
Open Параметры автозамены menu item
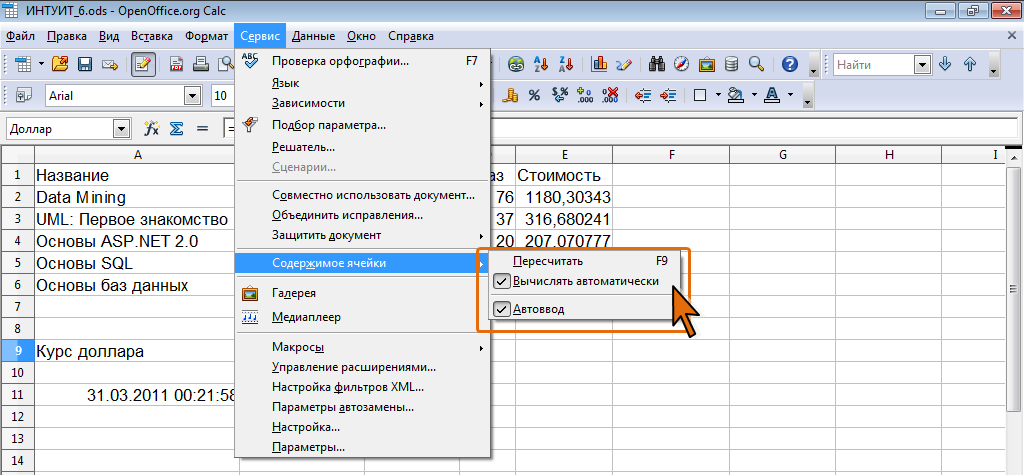[x=362, y=407]
